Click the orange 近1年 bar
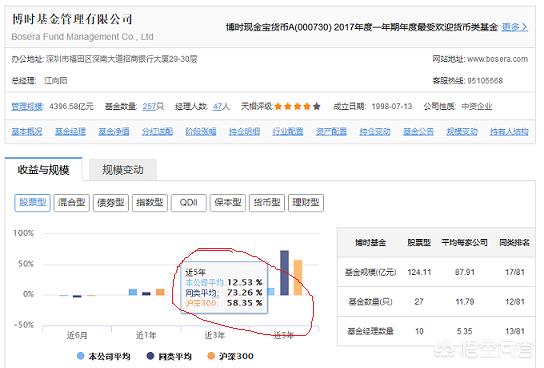 point(160,292)
